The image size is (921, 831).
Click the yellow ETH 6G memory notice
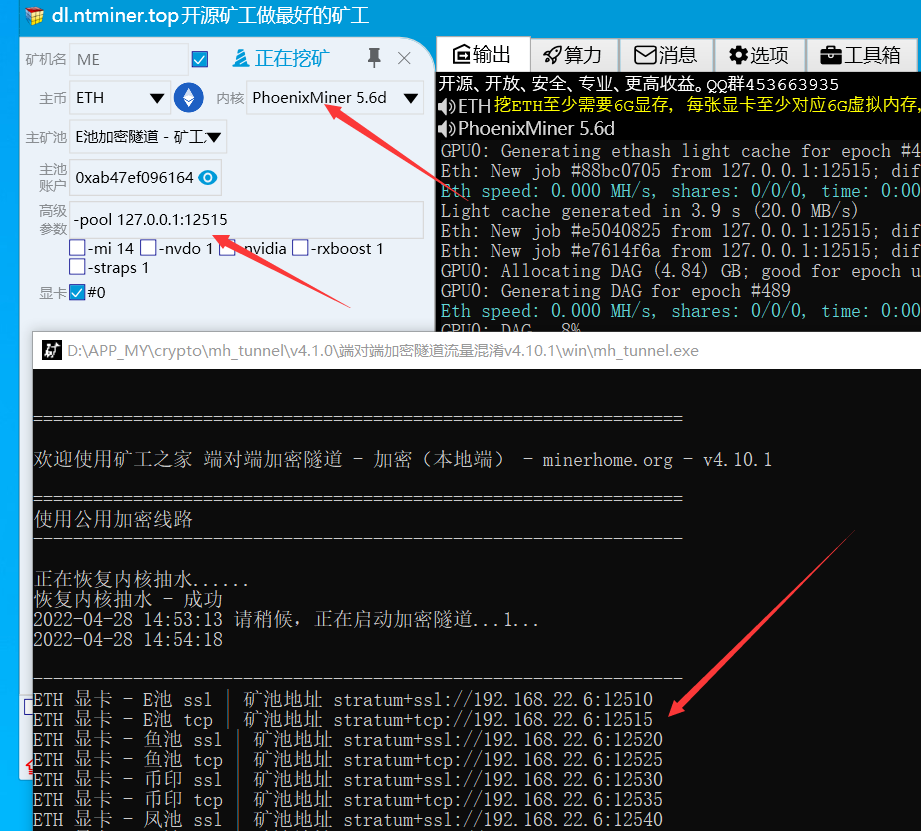(x=707, y=105)
